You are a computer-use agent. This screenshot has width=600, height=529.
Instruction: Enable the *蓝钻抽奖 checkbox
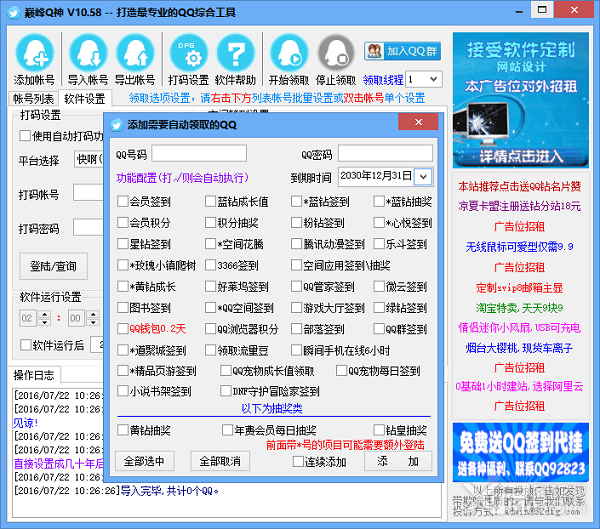click(x=379, y=201)
